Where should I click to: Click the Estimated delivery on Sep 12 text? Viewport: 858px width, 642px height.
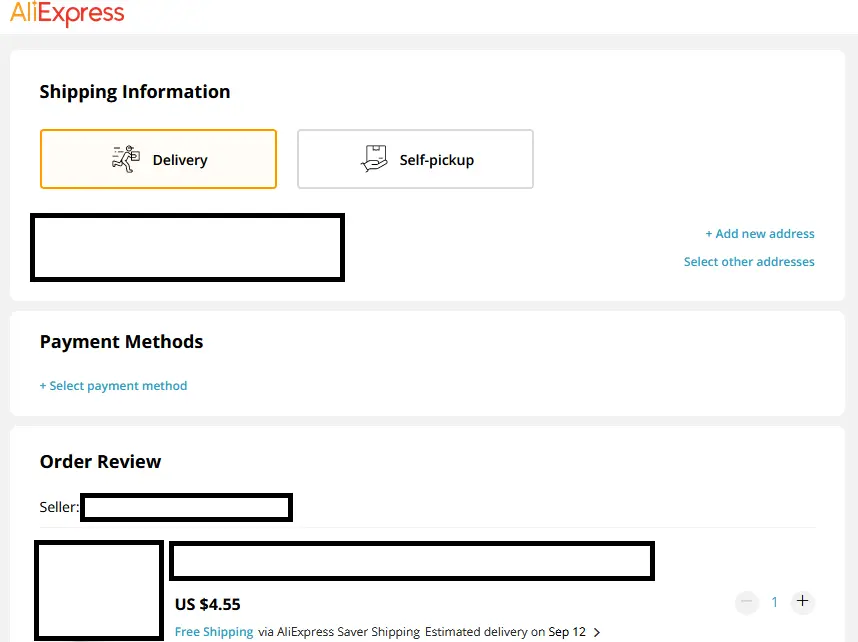click(x=505, y=632)
